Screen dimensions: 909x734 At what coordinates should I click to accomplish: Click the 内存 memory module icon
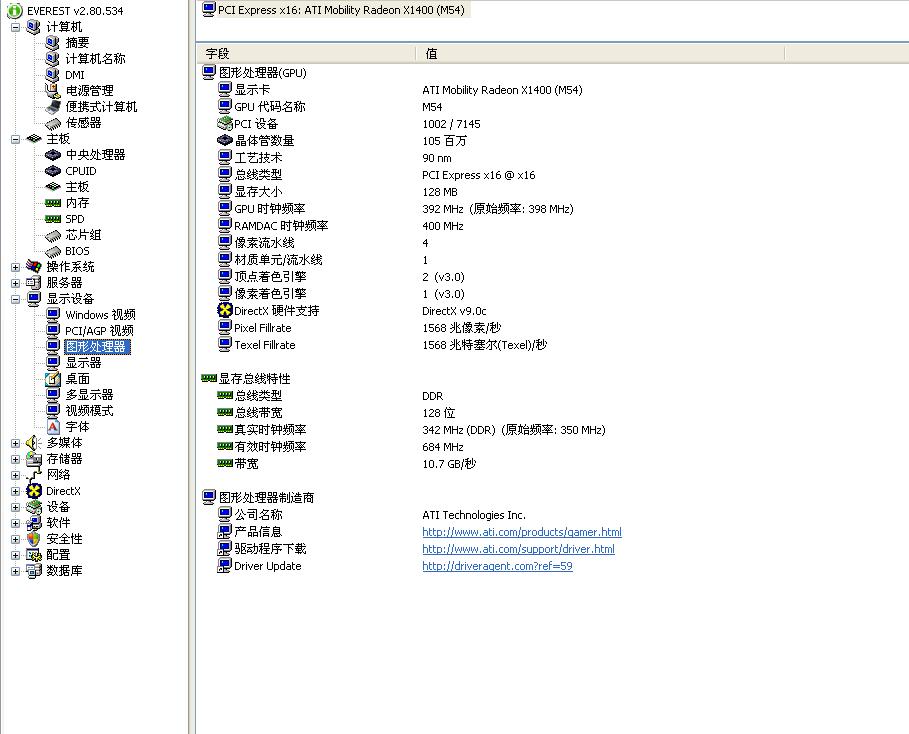pyautogui.click(x=53, y=203)
